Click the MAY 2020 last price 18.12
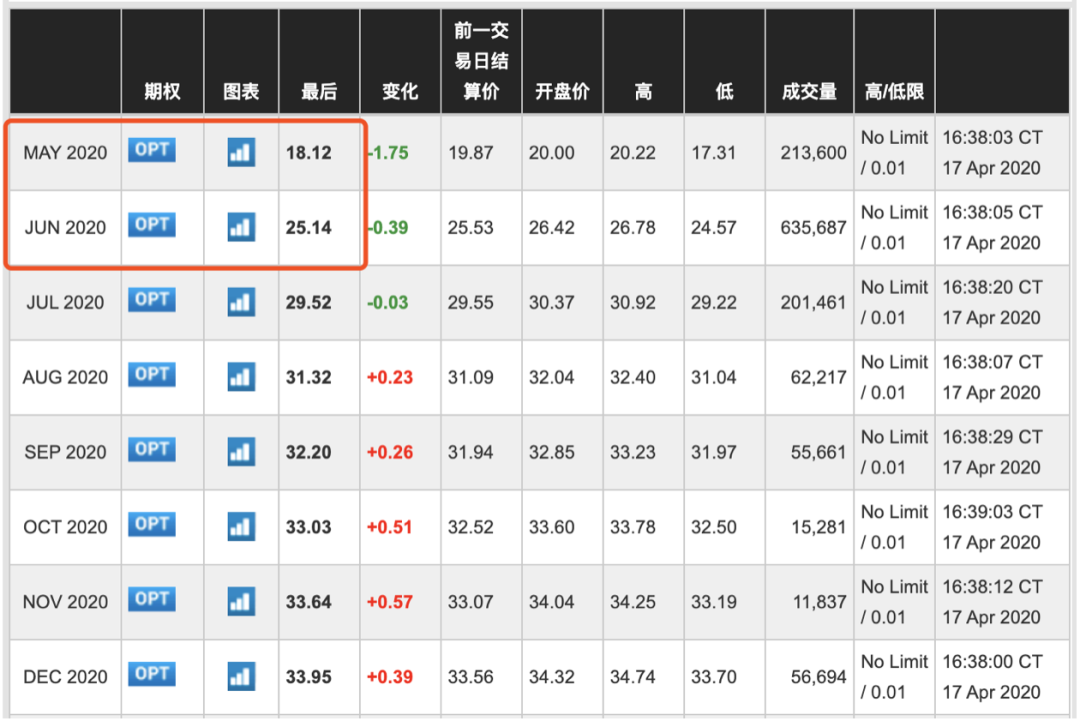Viewport: 1080px width, 727px height. (308, 153)
